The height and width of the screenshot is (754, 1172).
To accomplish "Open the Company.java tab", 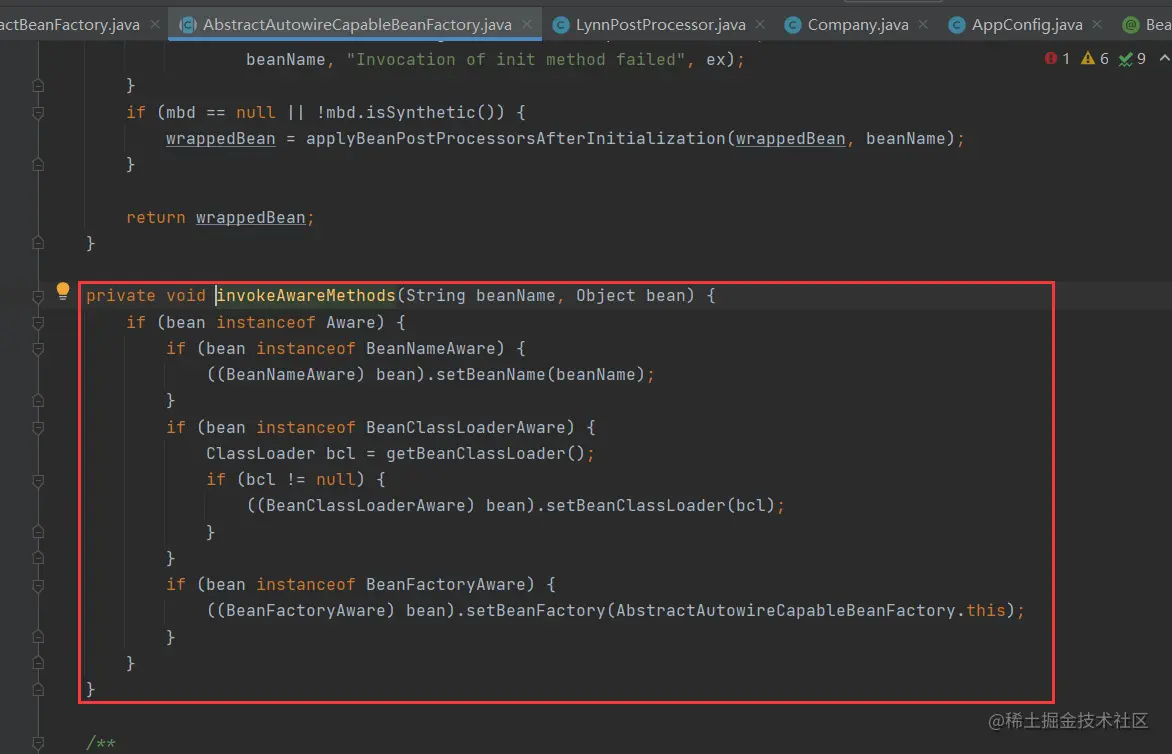I will [x=857, y=25].
